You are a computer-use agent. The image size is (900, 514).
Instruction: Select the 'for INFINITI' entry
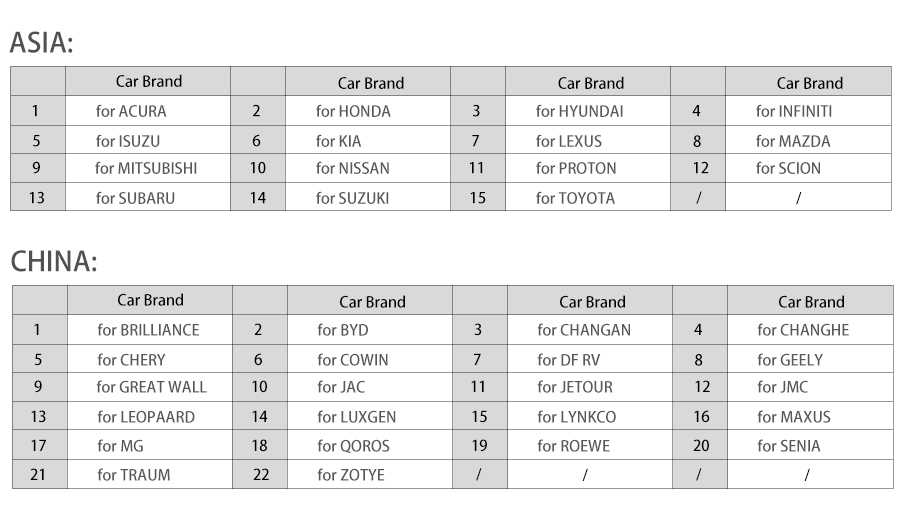pos(808,111)
